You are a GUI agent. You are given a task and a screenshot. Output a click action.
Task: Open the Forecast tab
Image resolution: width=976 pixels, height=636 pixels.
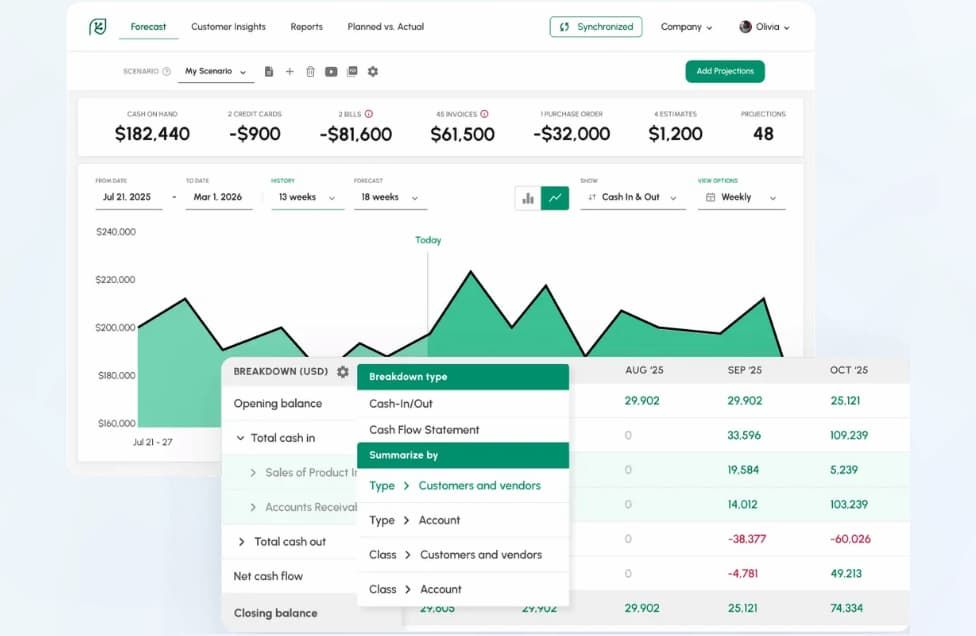point(148,27)
